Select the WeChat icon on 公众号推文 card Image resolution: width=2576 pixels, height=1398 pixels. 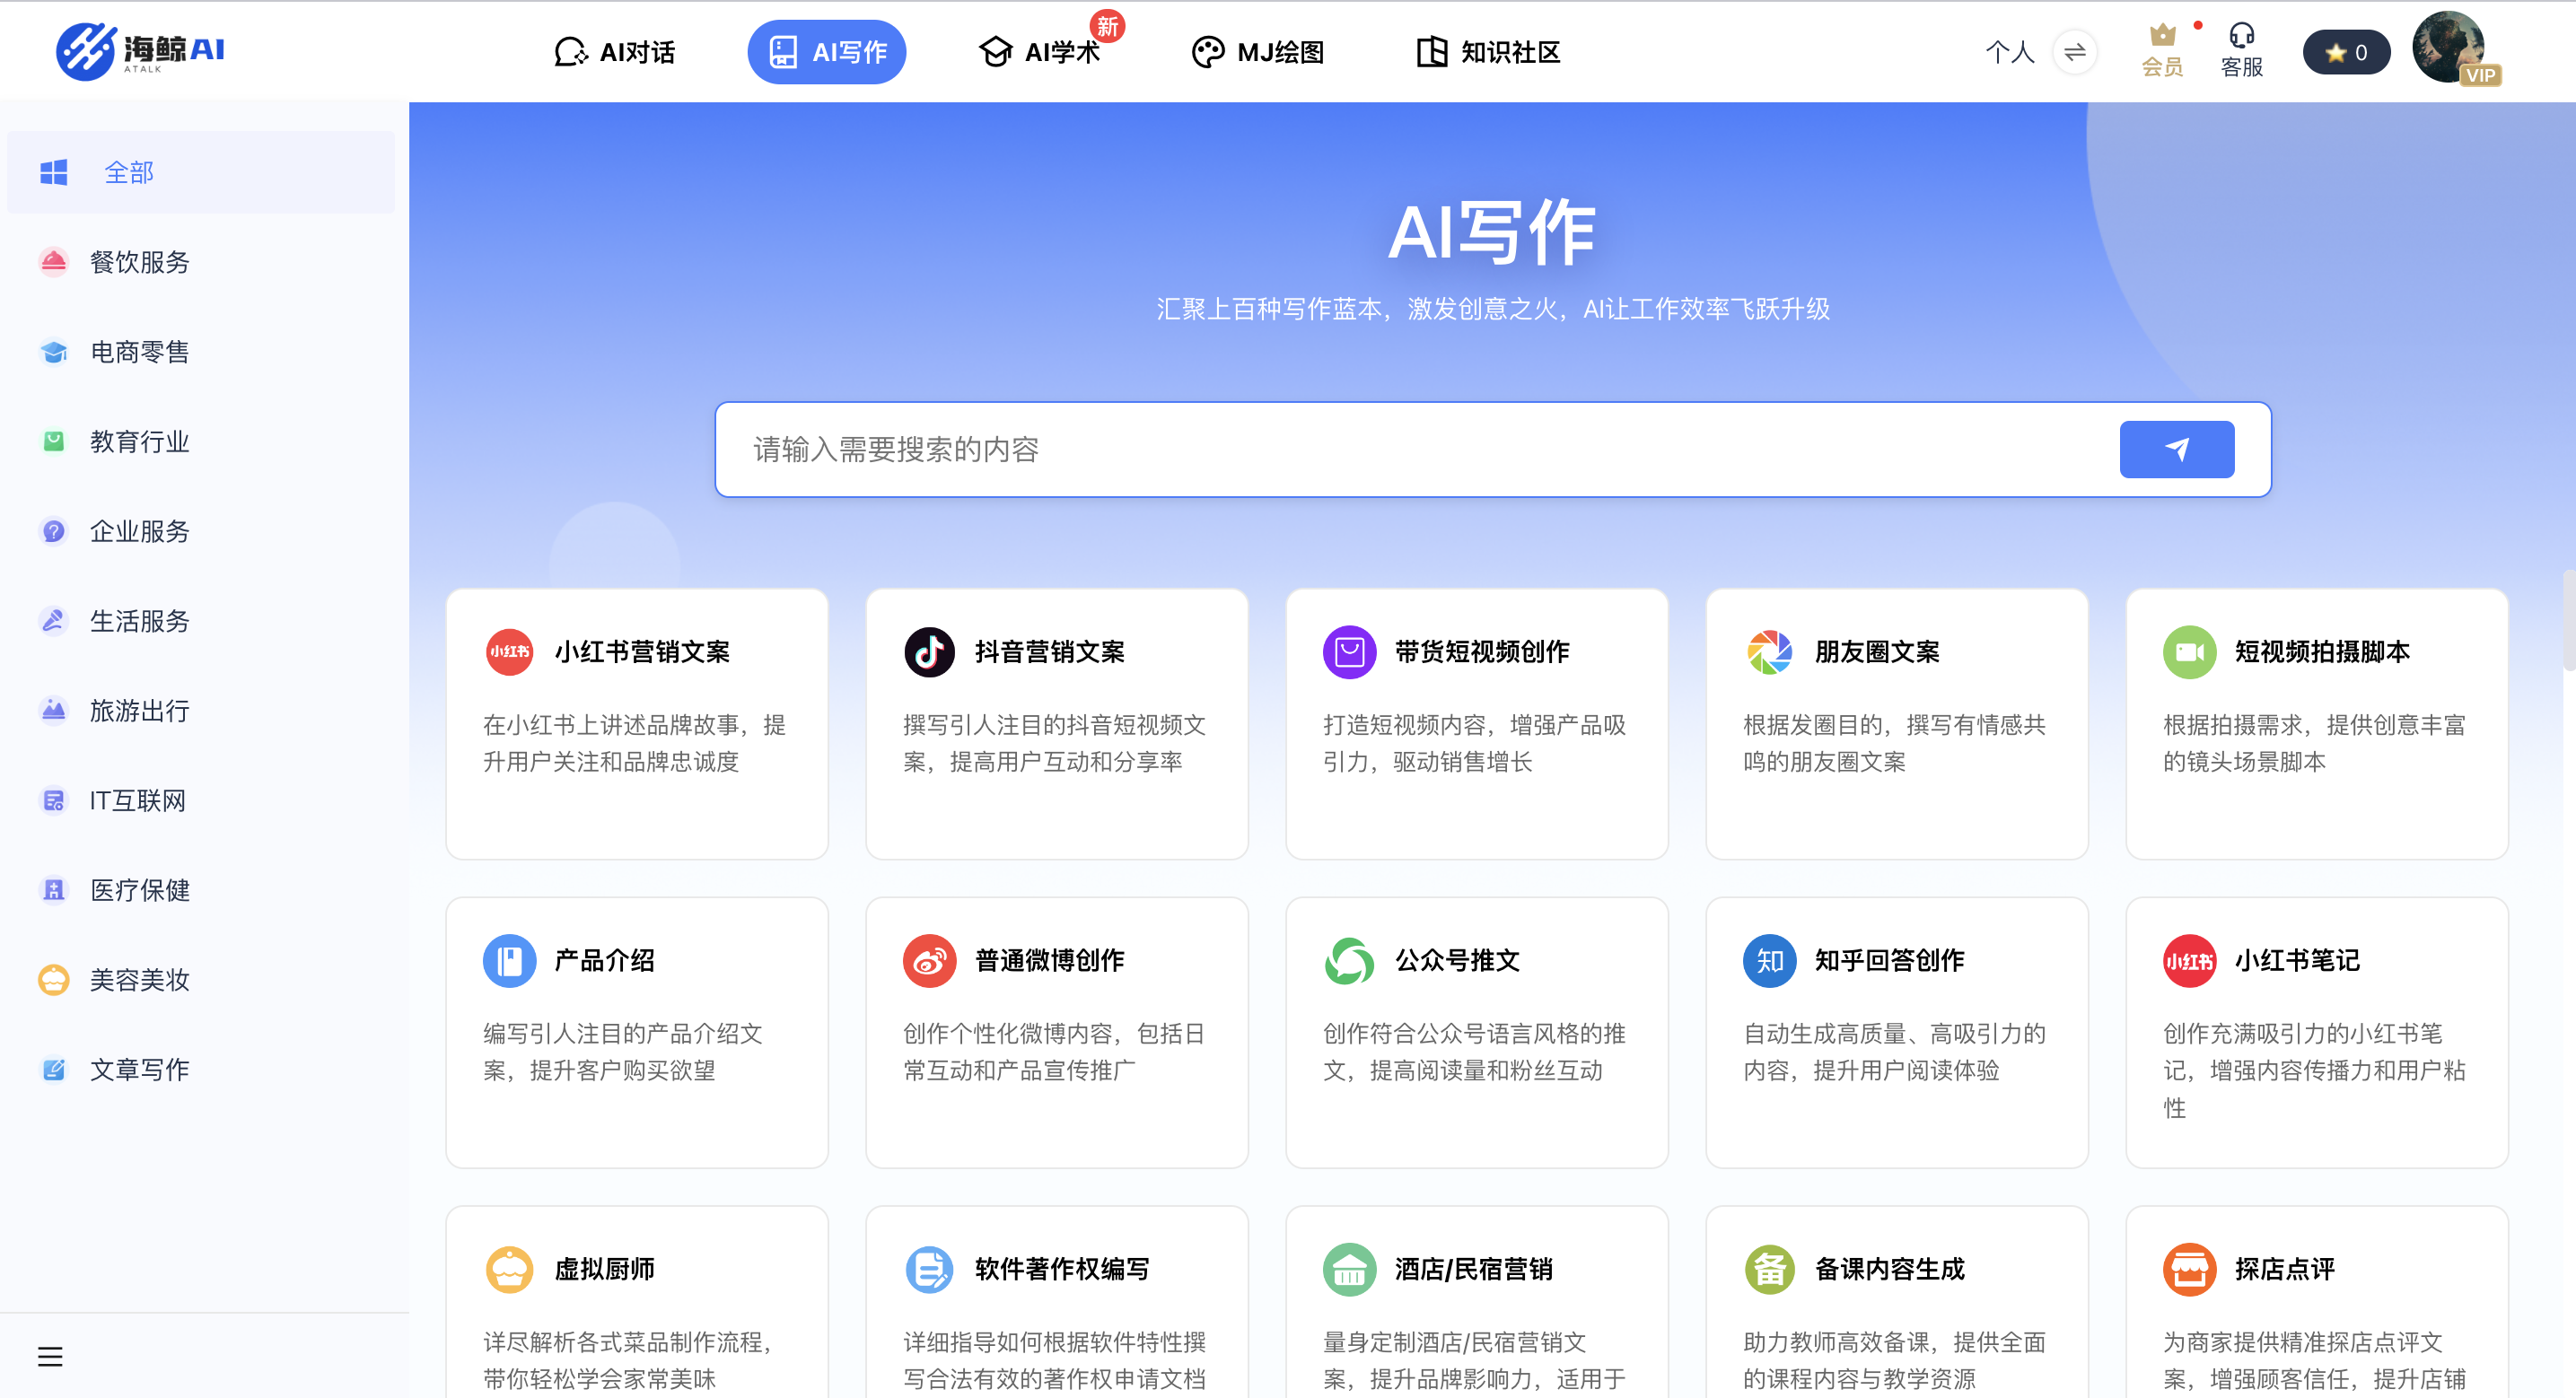point(1350,960)
